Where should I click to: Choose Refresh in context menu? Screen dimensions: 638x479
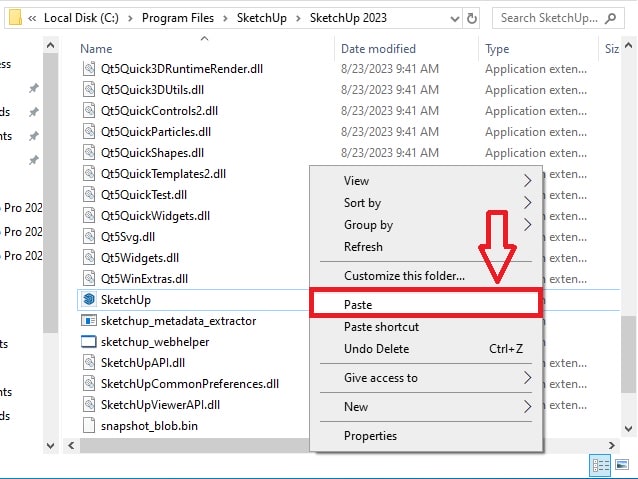(426, 247)
